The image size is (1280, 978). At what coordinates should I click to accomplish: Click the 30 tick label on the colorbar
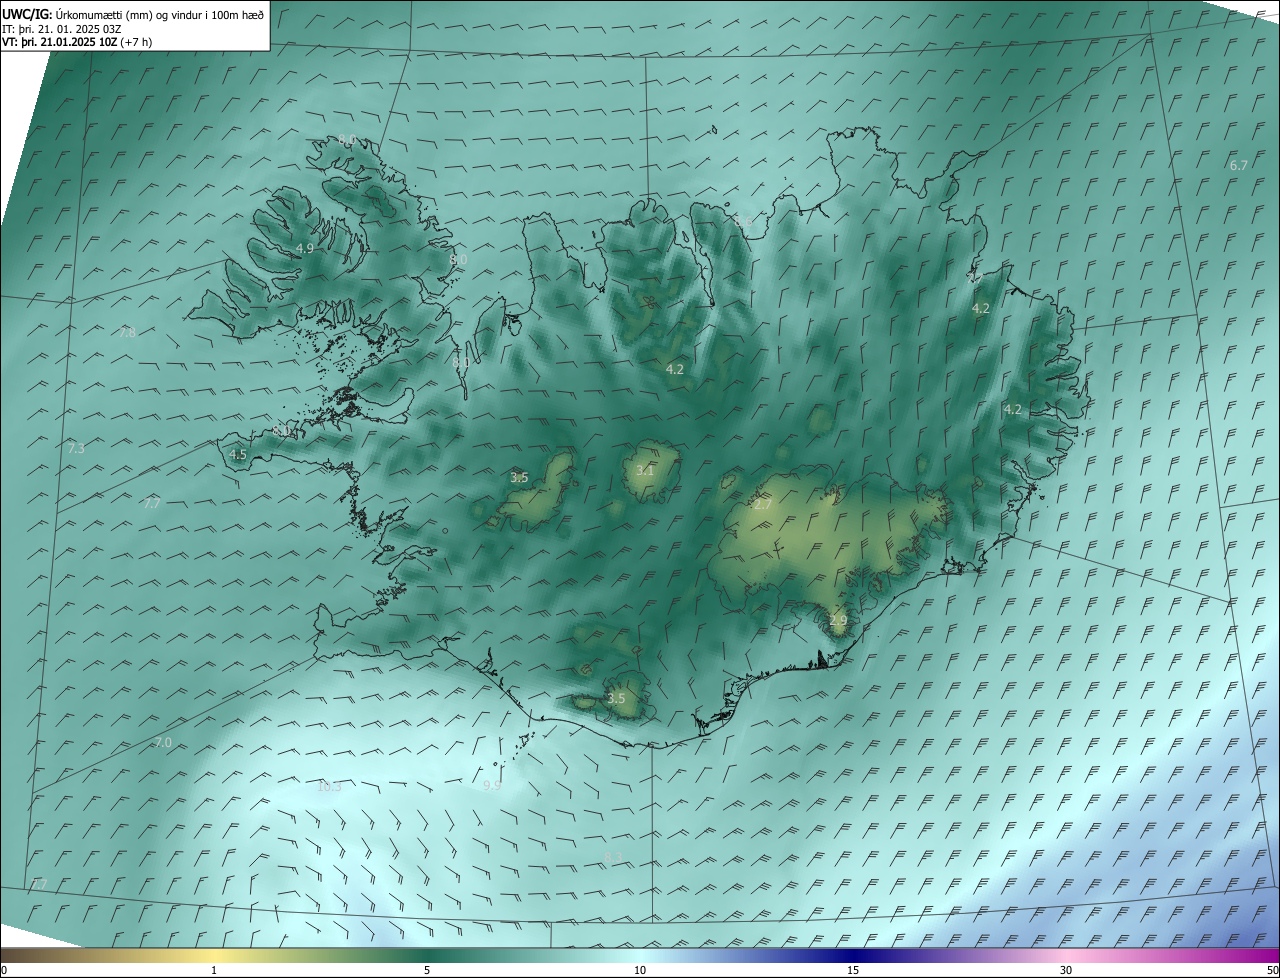(x=1066, y=970)
